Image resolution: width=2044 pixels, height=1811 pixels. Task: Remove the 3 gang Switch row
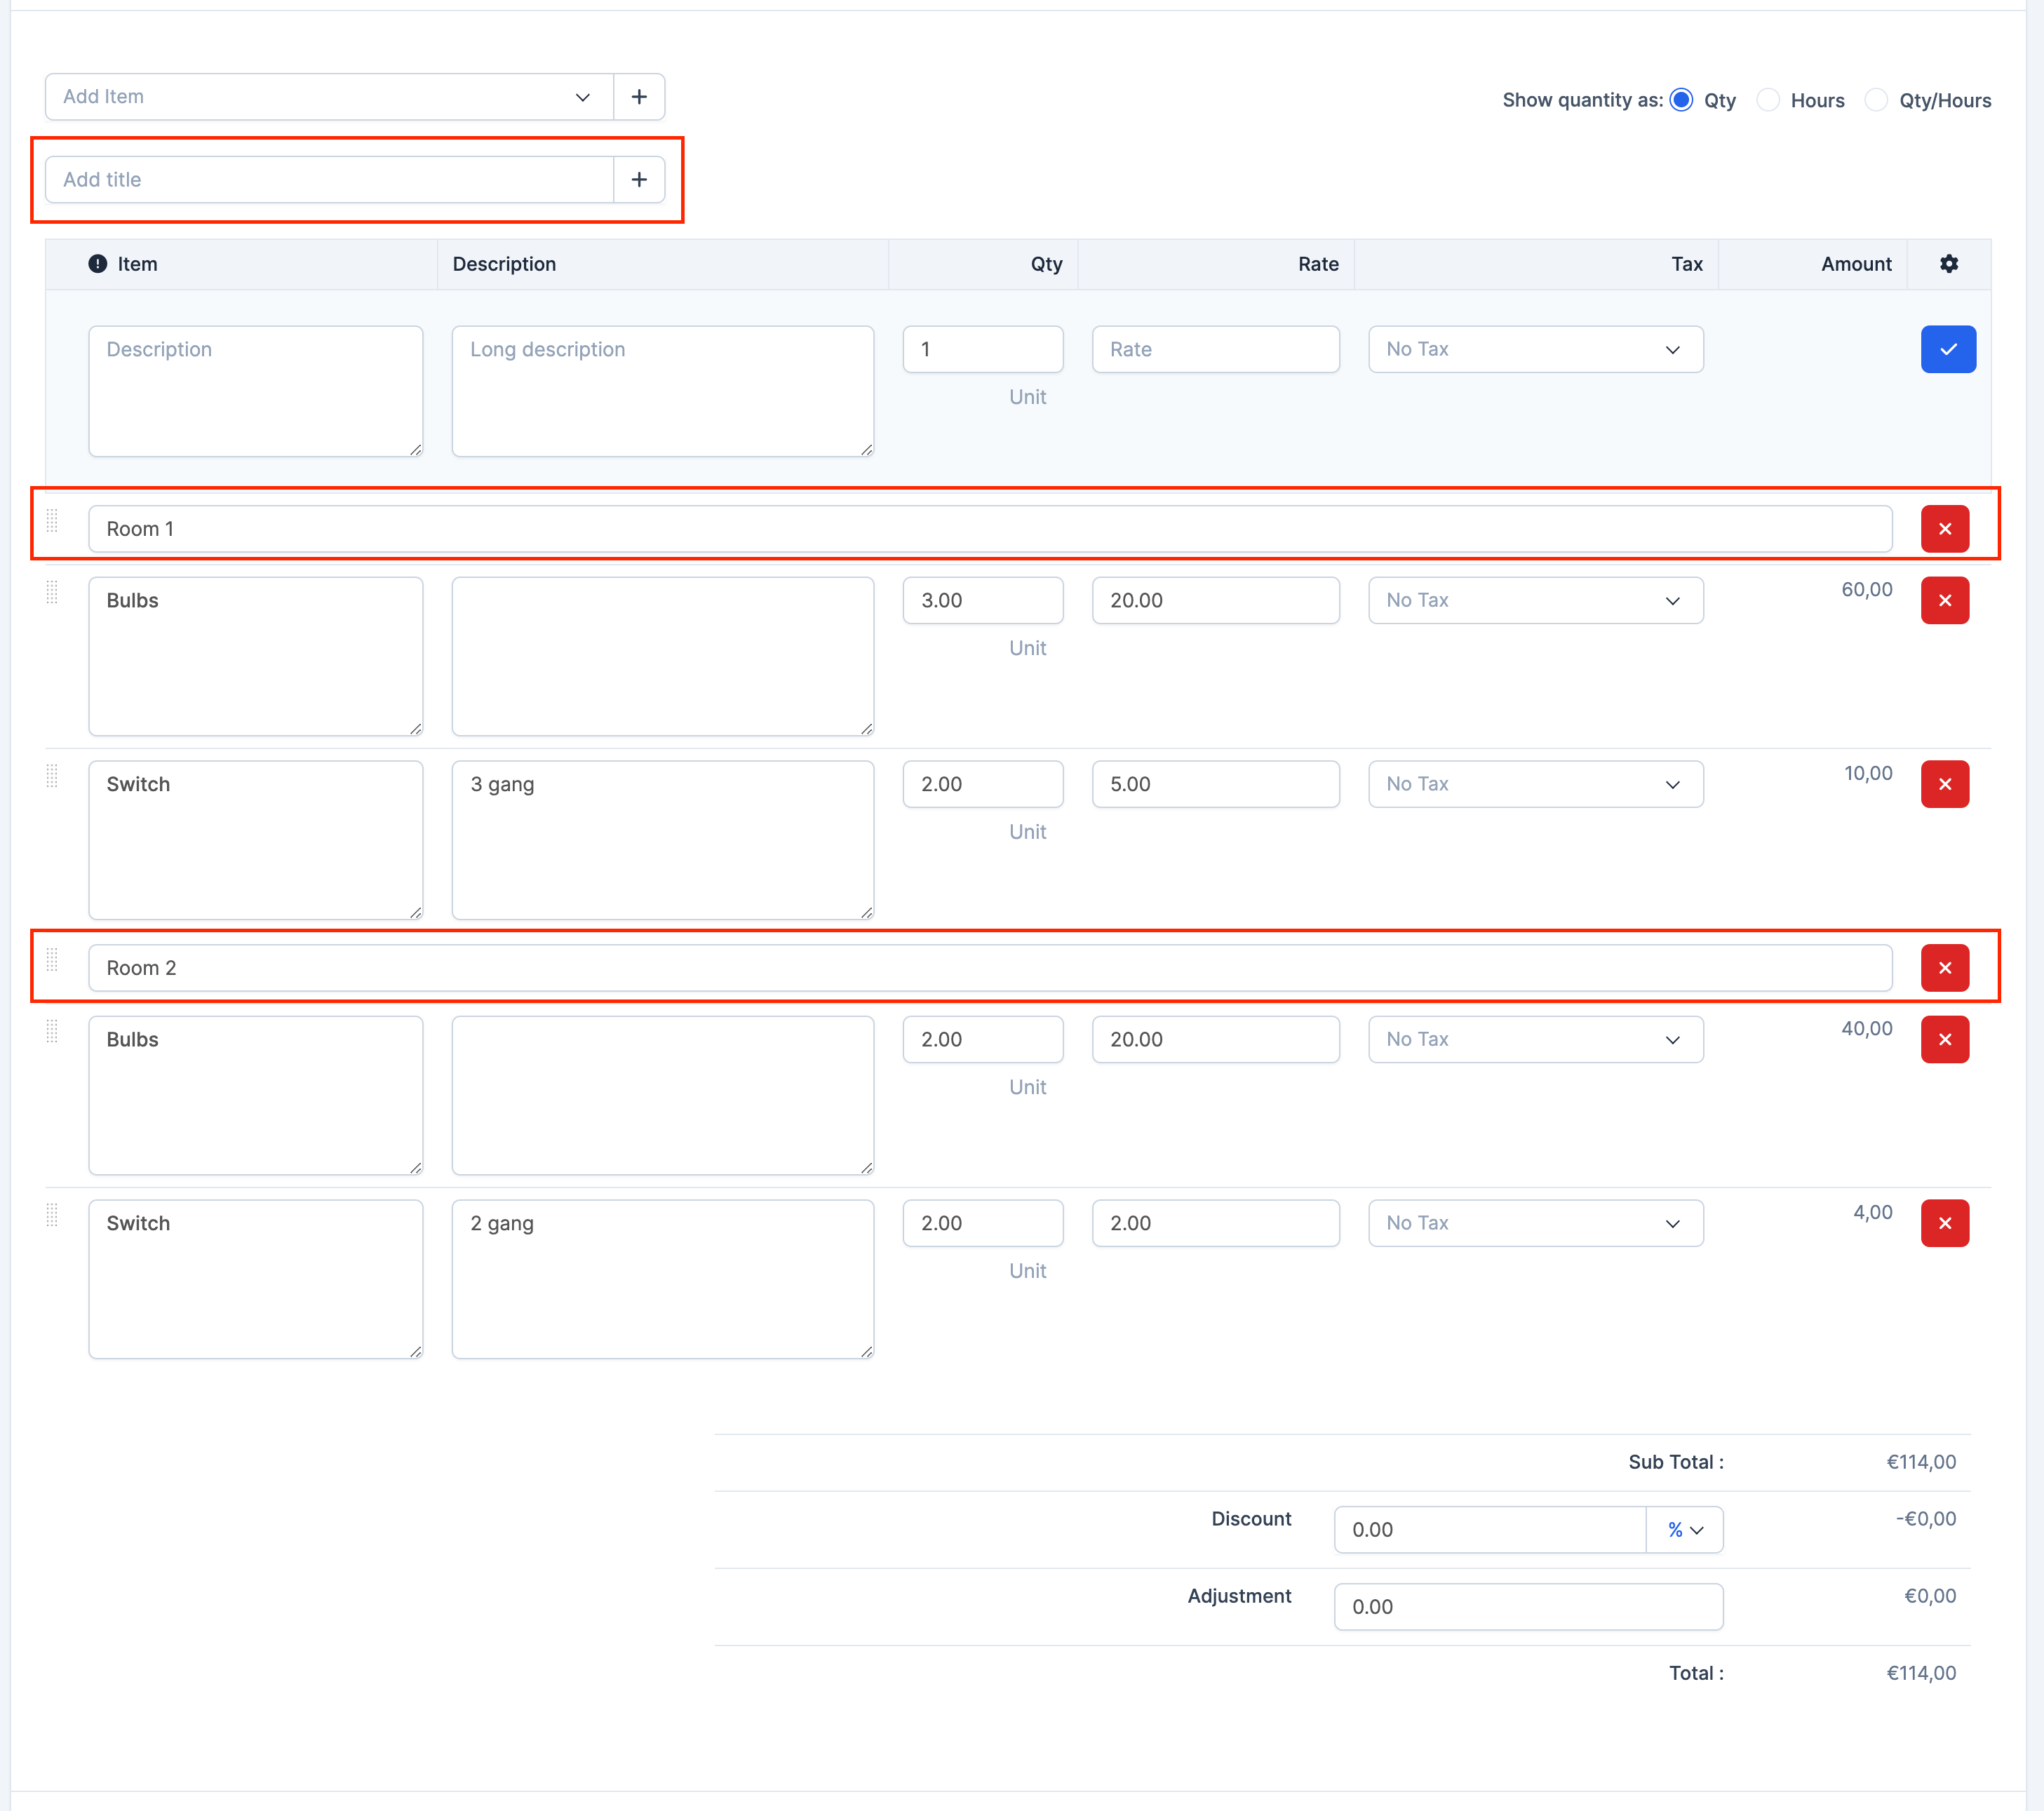click(x=1945, y=784)
